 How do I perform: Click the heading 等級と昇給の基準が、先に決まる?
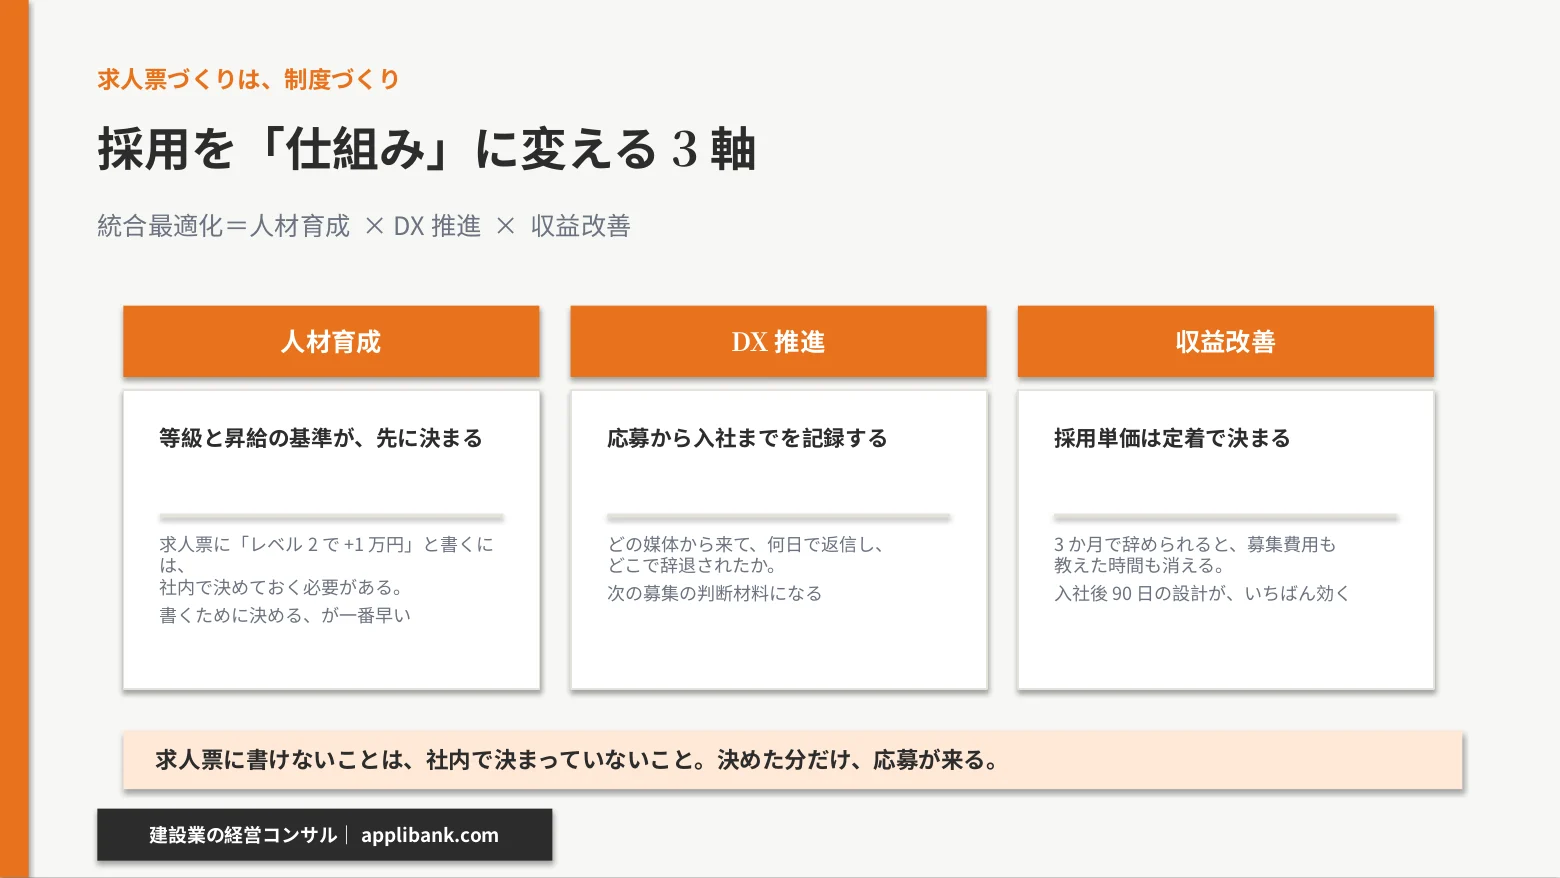[321, 438]
